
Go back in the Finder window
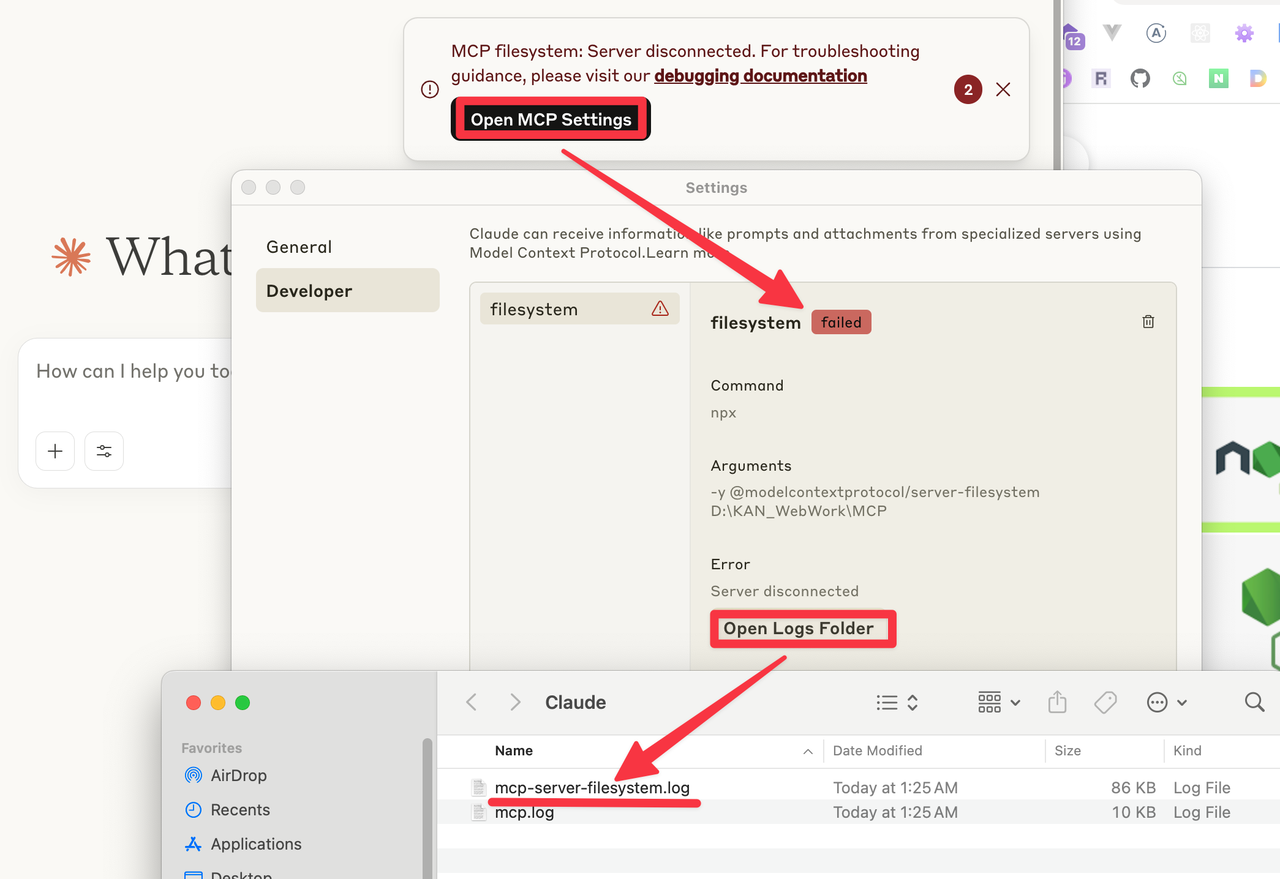tap(472, 702)
